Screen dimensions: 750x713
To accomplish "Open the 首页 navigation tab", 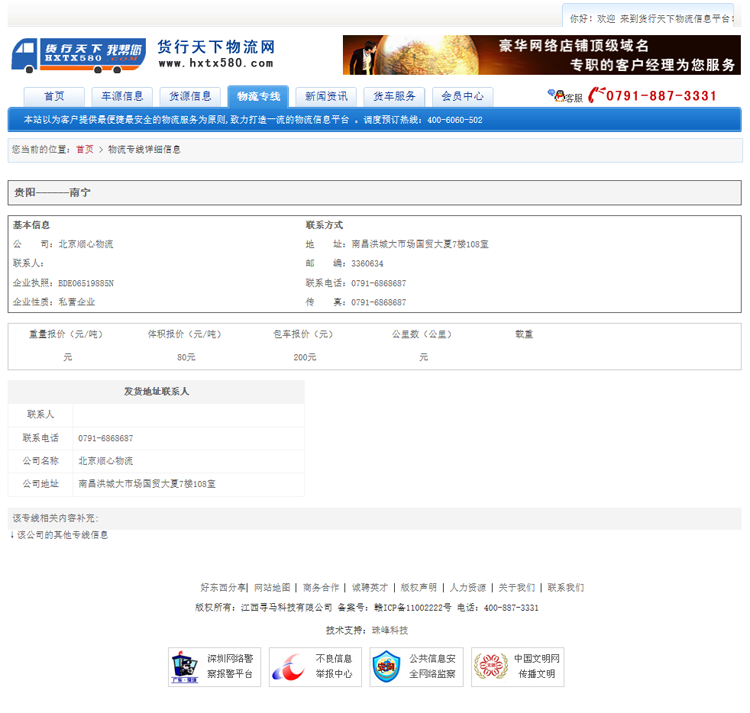I will pyautogui.click(x=54, y=97).
